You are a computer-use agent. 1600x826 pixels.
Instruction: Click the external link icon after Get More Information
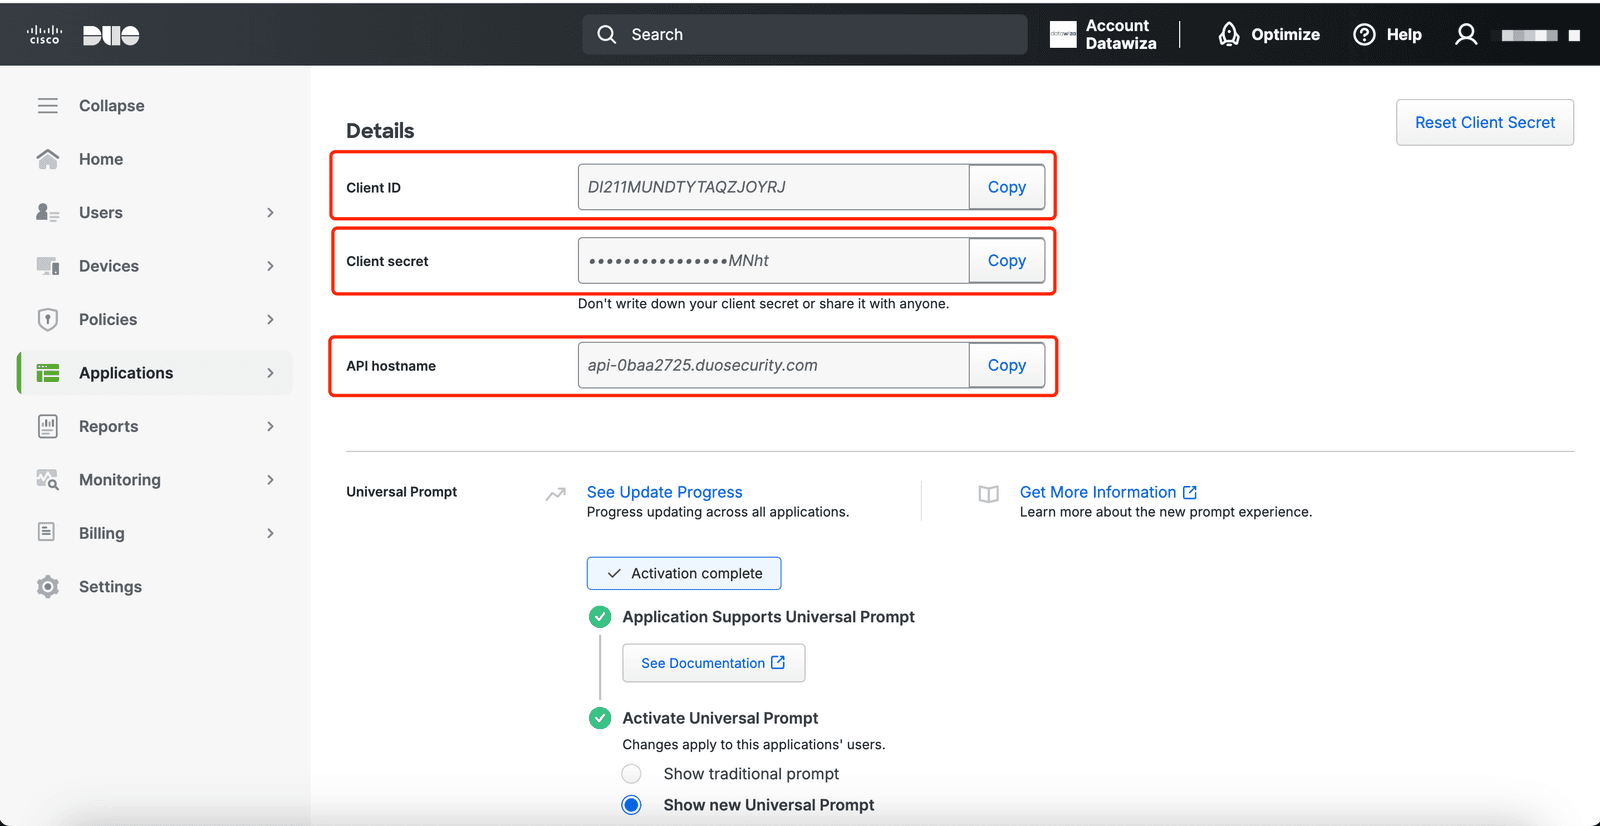tap(1190, 492)
